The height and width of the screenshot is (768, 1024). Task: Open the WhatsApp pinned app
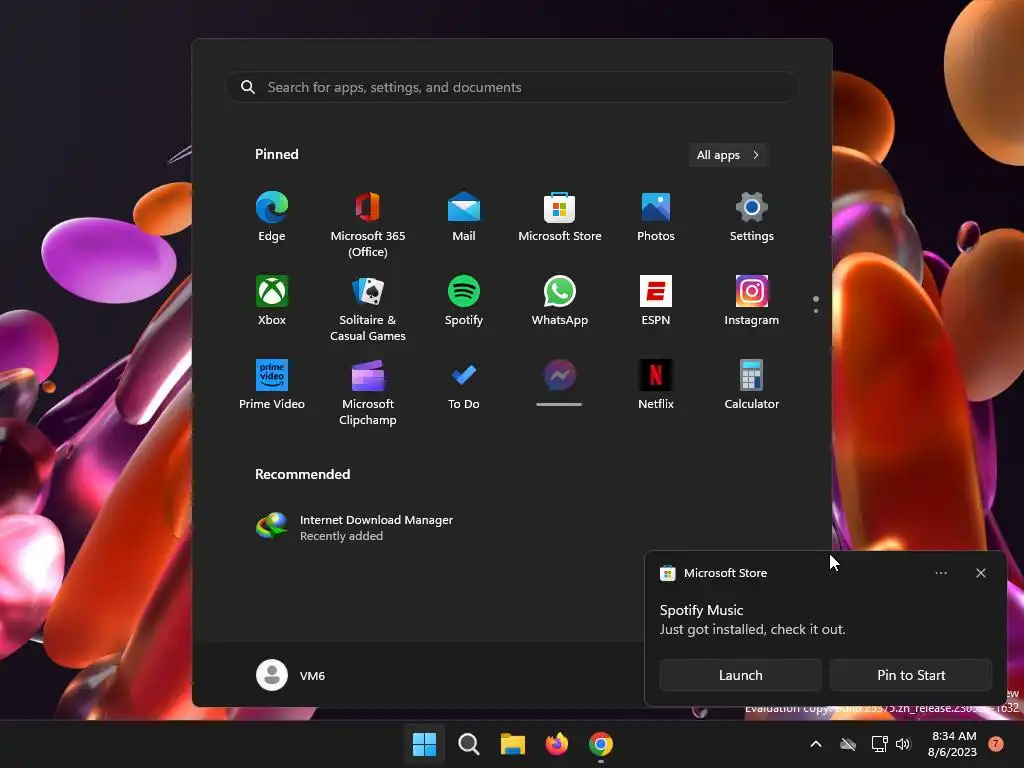560,301
